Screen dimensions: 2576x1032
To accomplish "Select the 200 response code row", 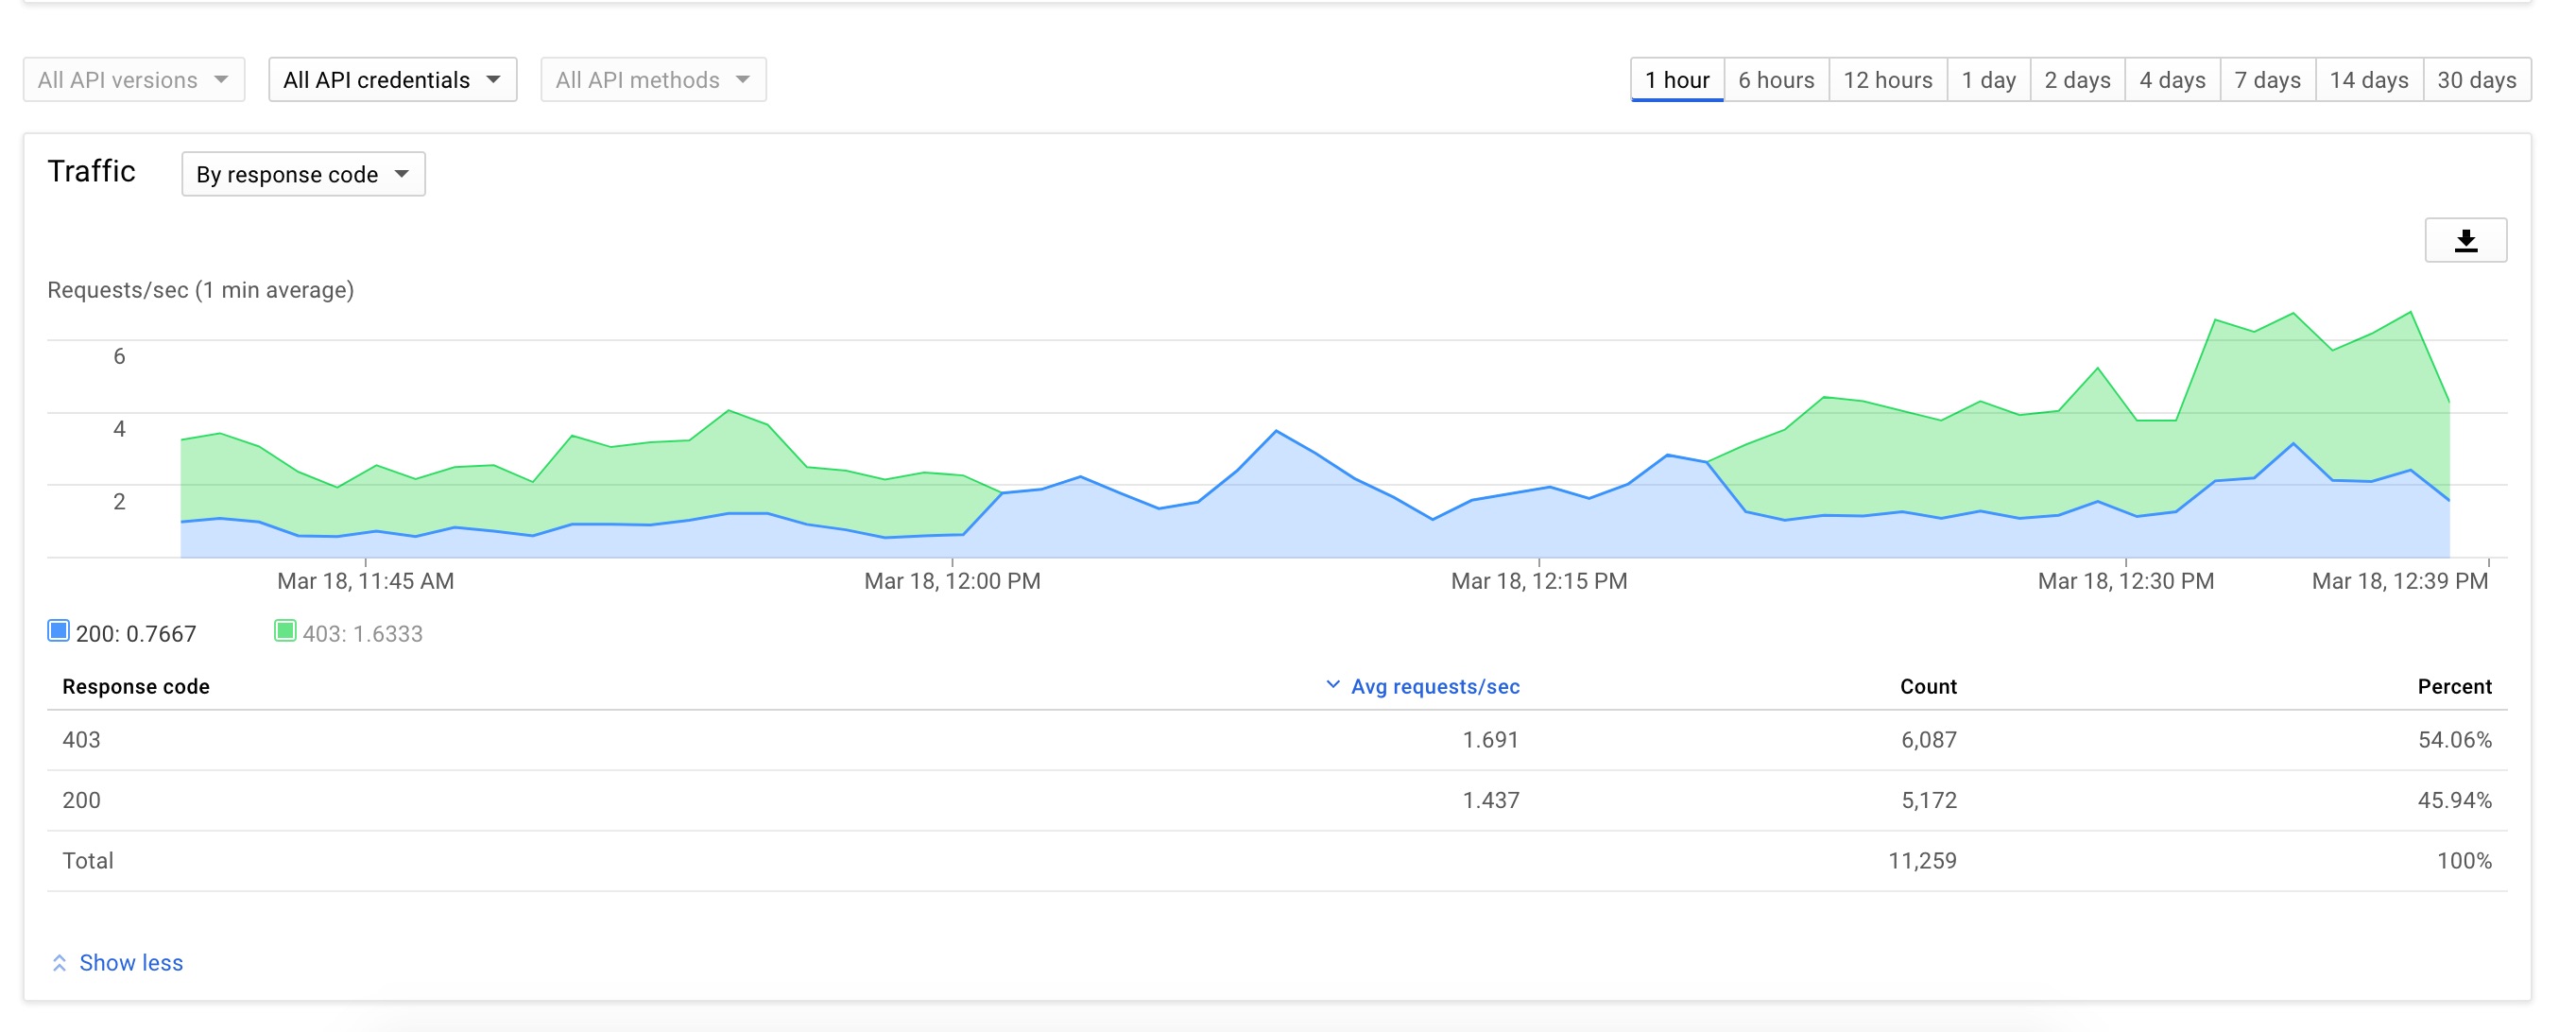I will (1277, 800).
